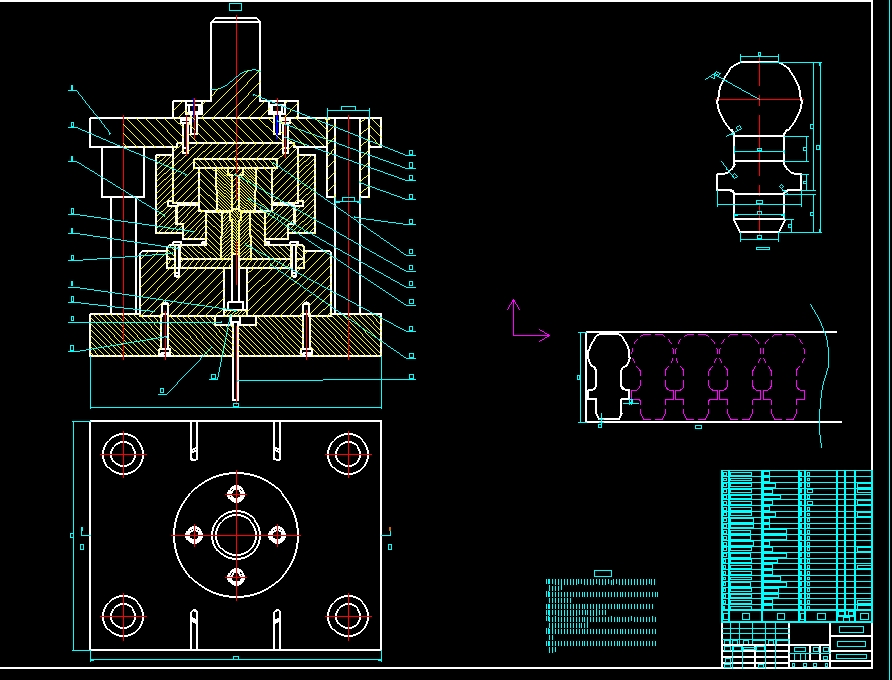This screenshot has width=892, height=680.
Task: Select the central bore circle in plan view
Action: coord(236,535)
